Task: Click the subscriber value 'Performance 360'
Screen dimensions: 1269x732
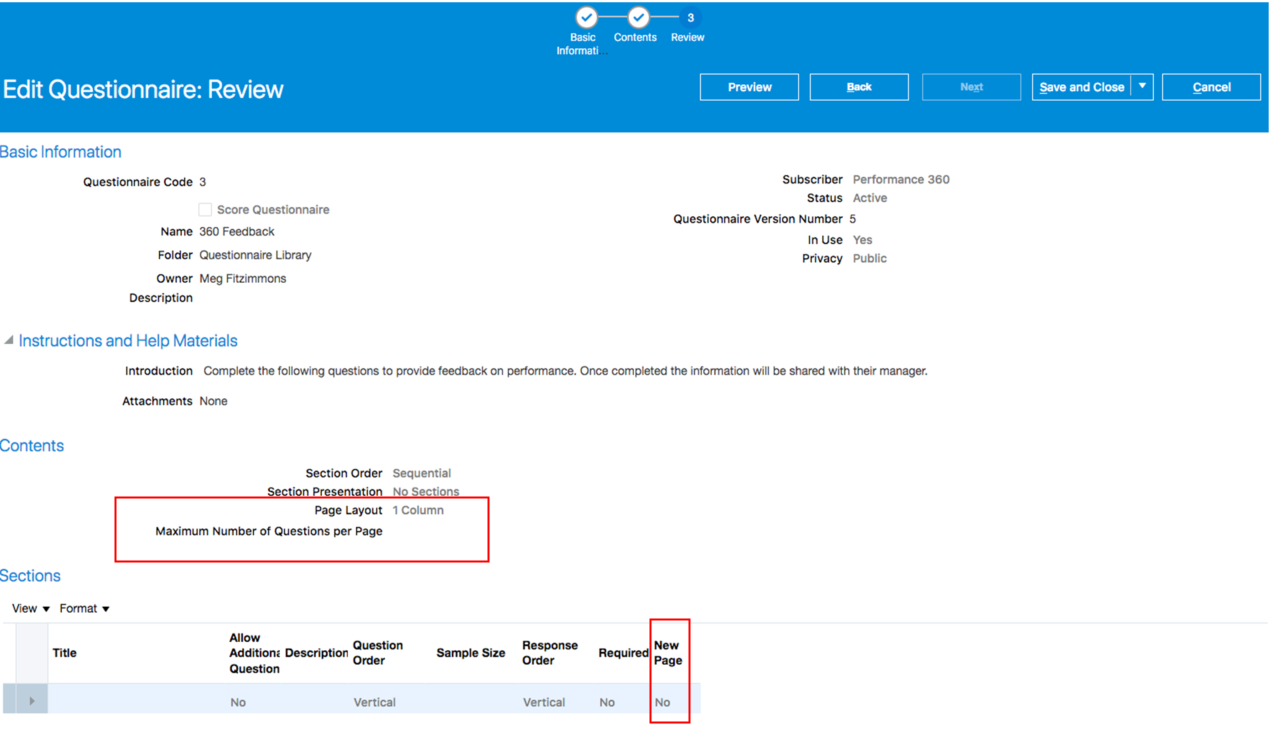Action: tap(901, 180)
